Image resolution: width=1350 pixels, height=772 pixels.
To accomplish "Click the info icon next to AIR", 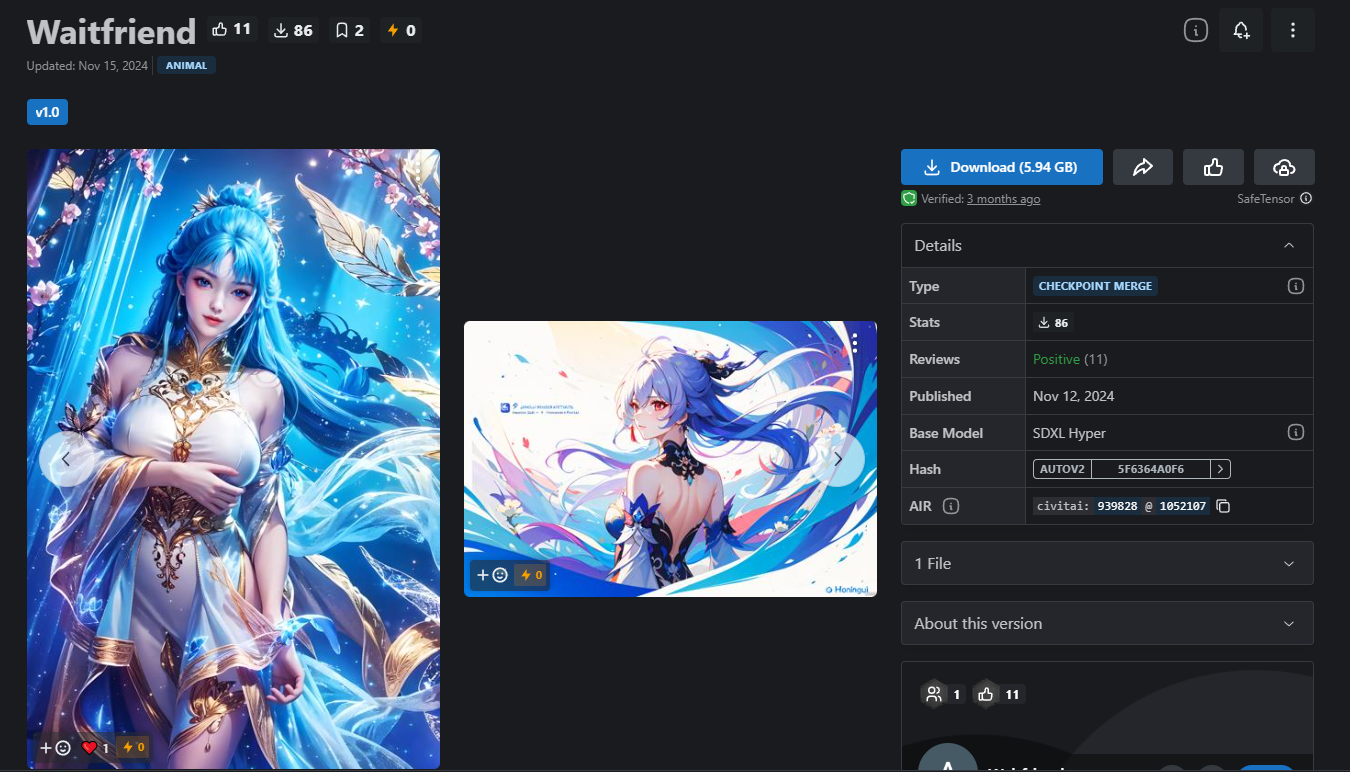I will [x=951, y=506].
